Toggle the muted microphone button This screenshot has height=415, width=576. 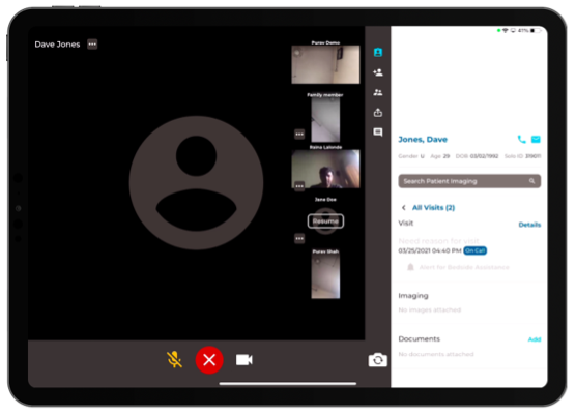pos(174,360)
